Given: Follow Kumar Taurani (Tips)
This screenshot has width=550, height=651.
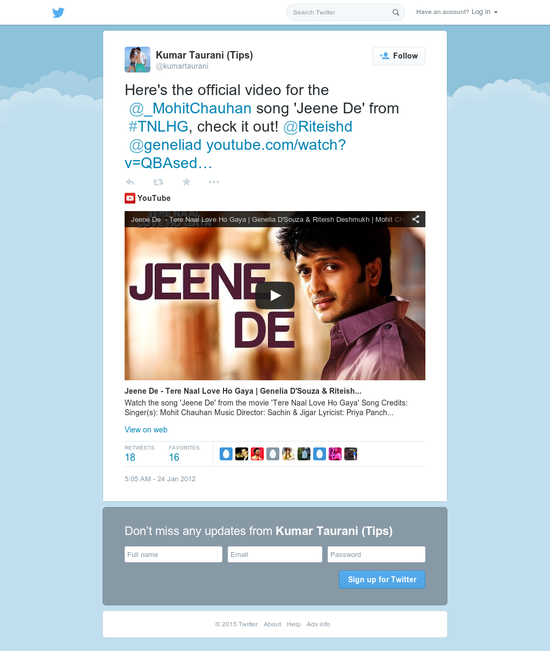Looking at the screenshot, I should pos(398,56).
